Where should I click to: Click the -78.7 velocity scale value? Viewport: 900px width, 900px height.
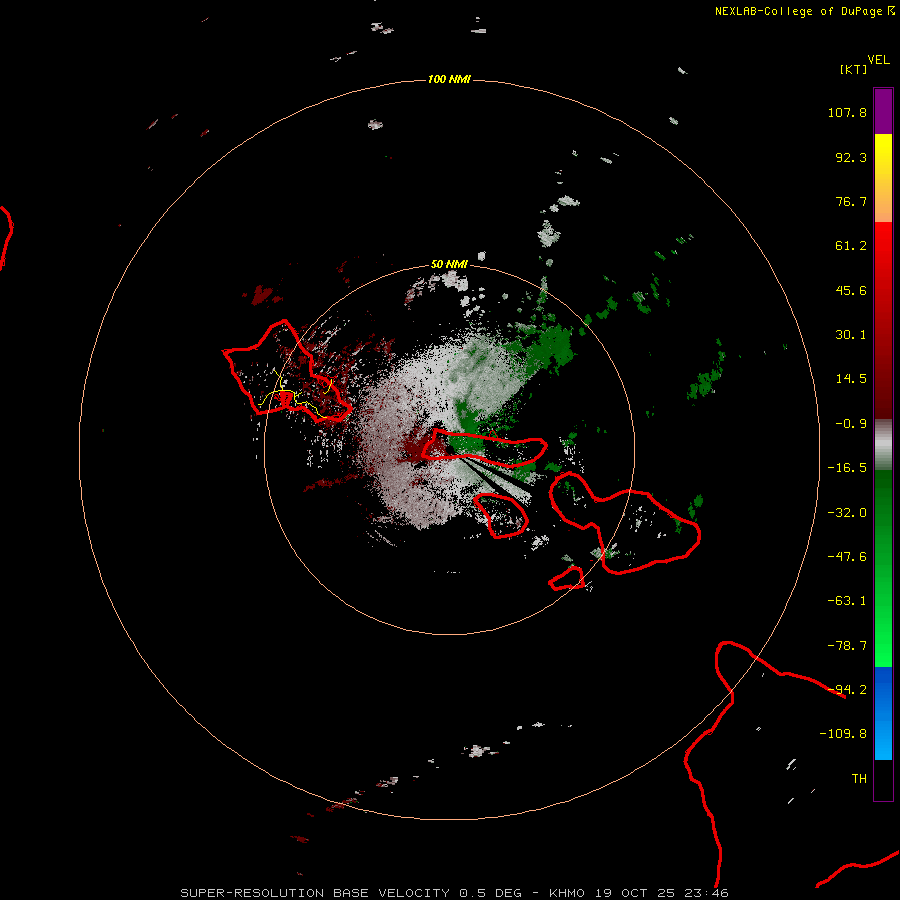pos(847,646)
